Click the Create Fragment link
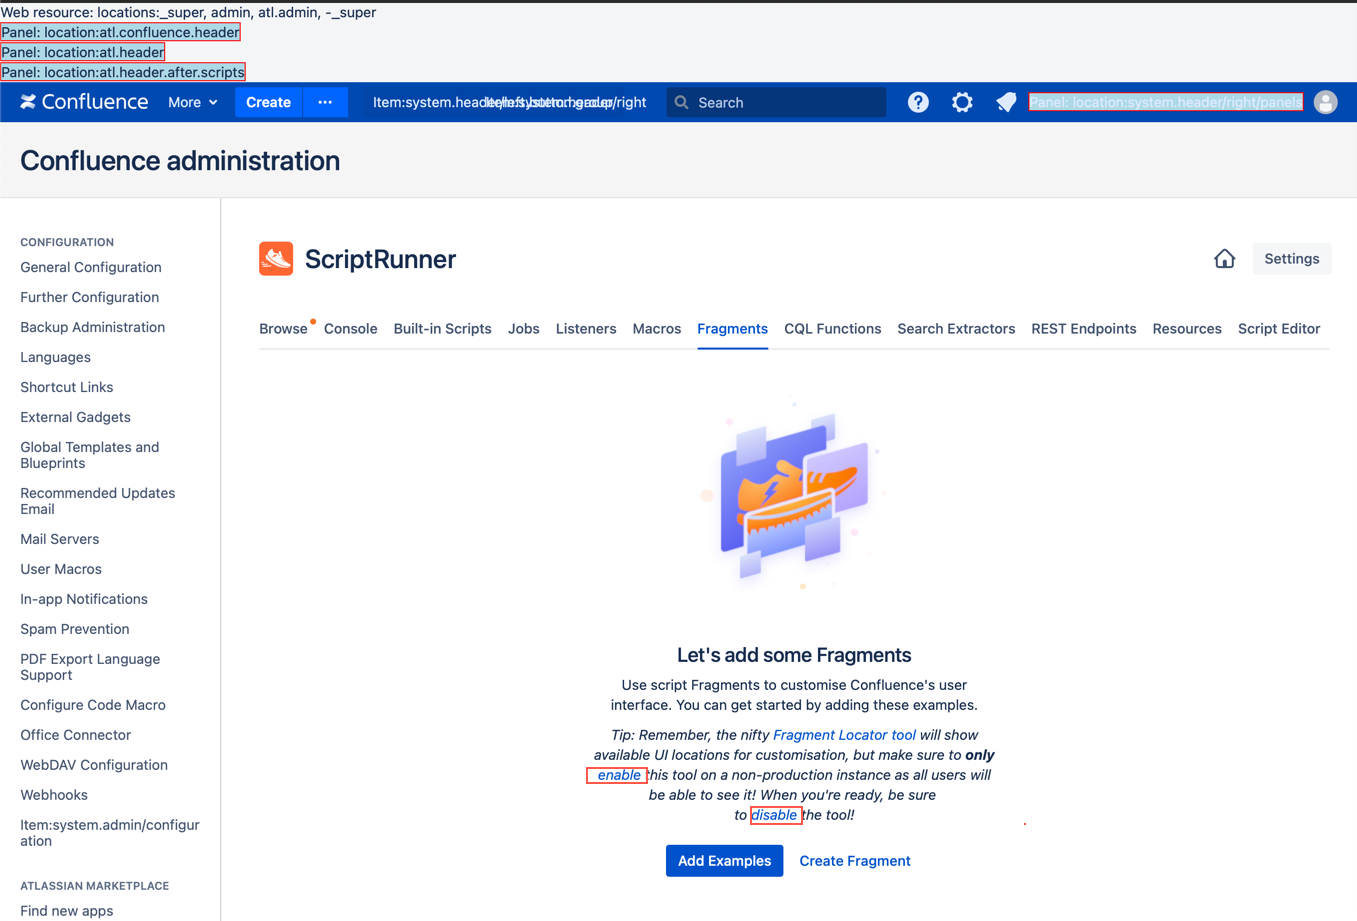 pyautogui.click(x=854, y=861)
